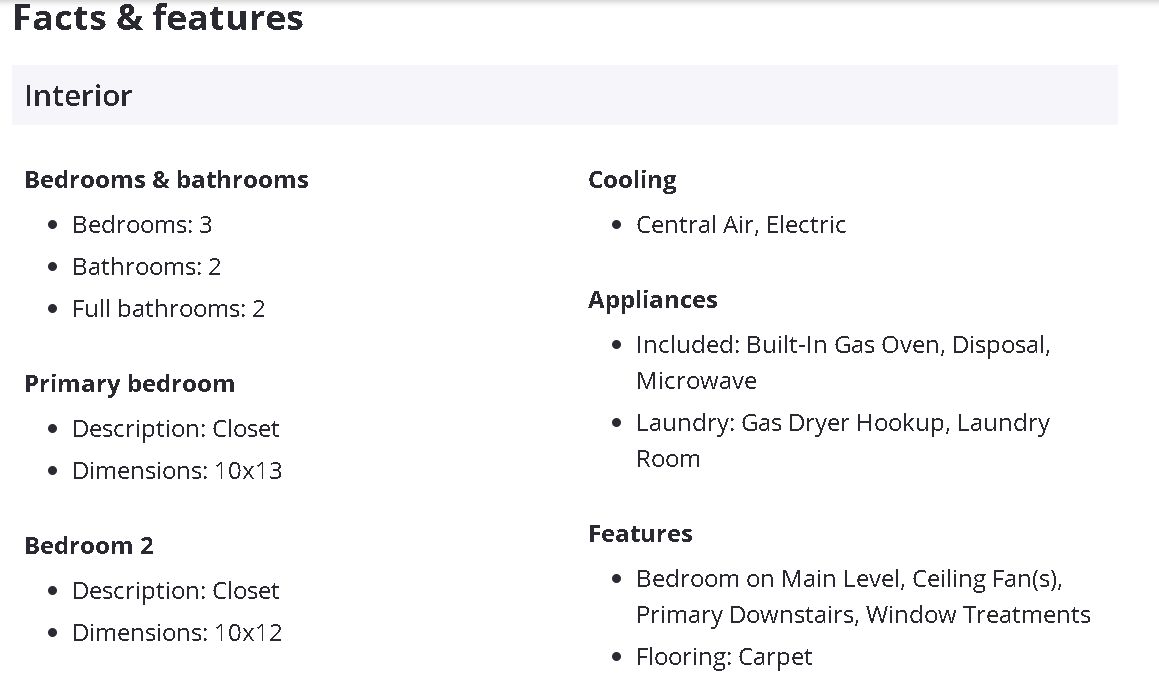This screenshot has width=1159, height=685.
Task: Click the Interior section header bar
Action: click(564, 96)
